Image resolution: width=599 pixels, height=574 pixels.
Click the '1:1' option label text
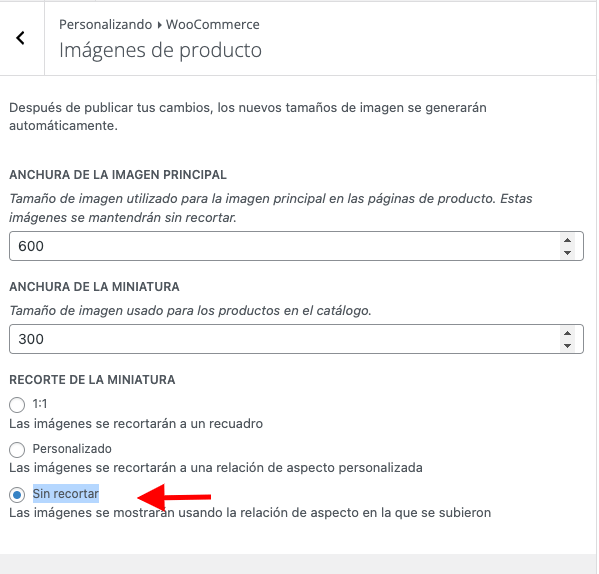pyautogui.click(x=40, y=404)
